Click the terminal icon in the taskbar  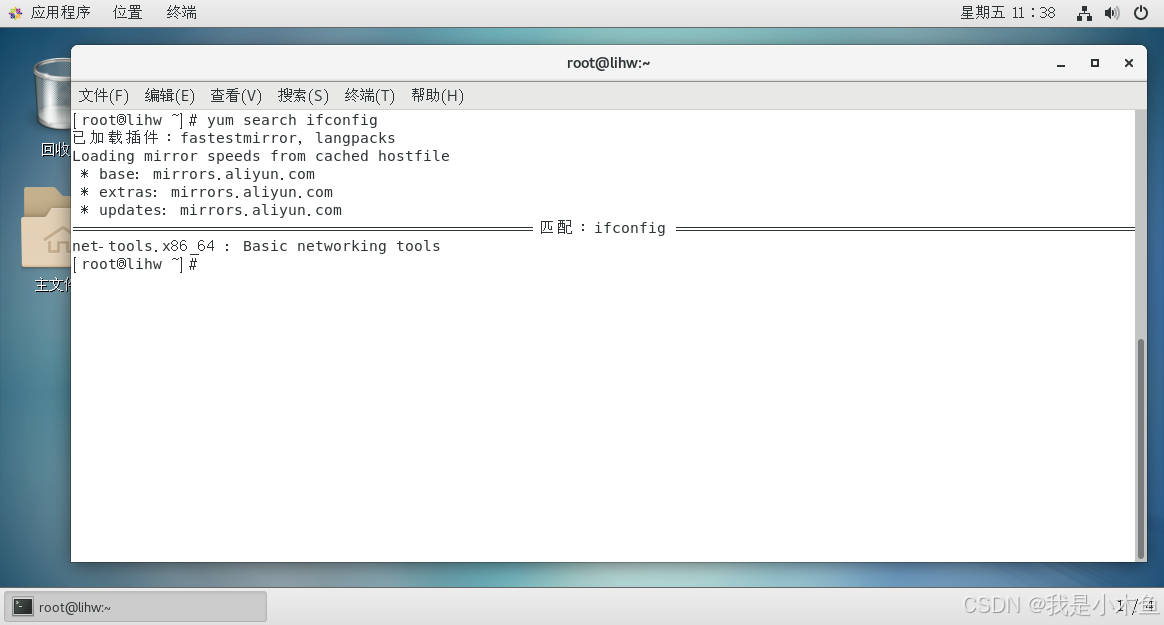23,607
